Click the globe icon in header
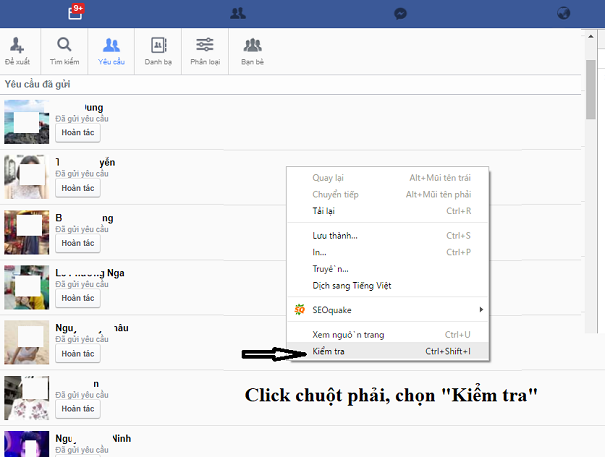605x457 pixels. [x=563, y=13]
